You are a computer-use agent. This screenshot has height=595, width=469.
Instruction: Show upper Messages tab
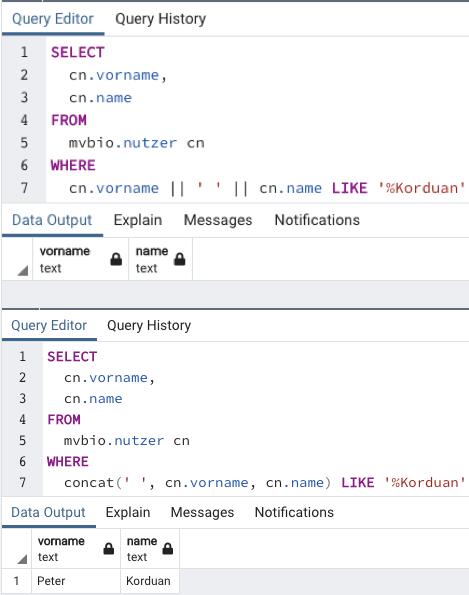pos(218,220)
